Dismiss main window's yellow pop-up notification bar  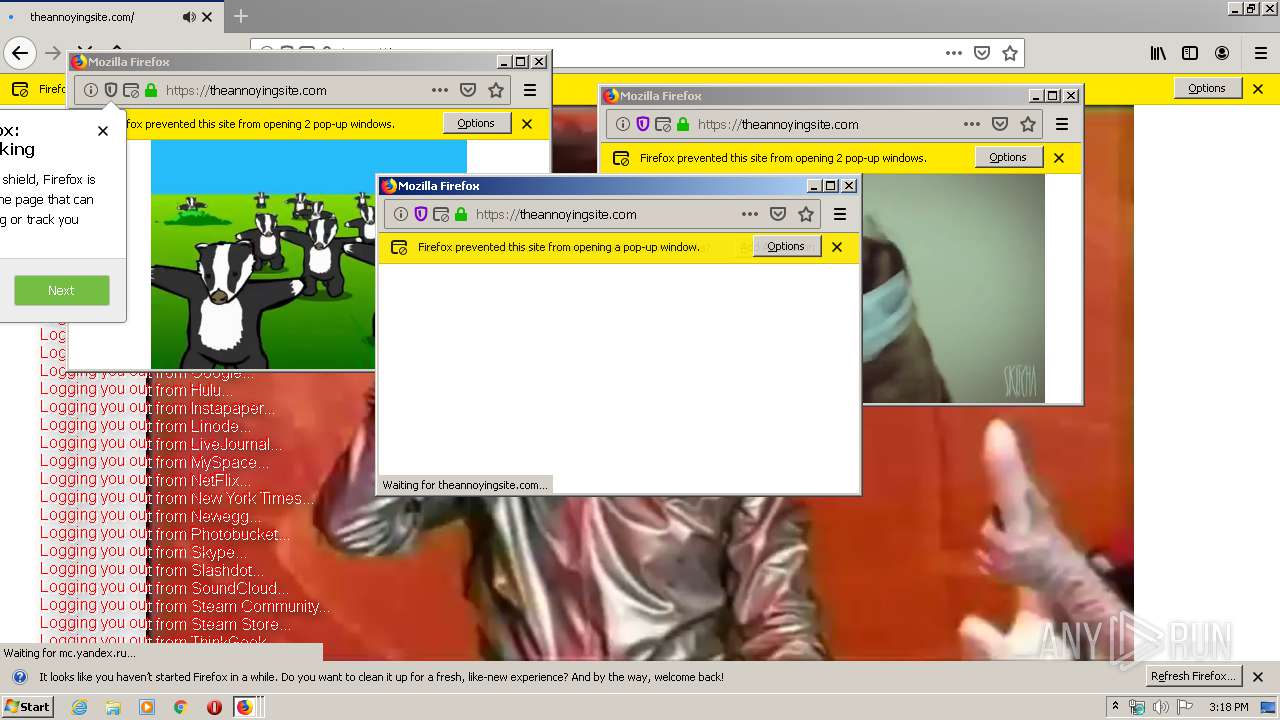(1258, 89)
